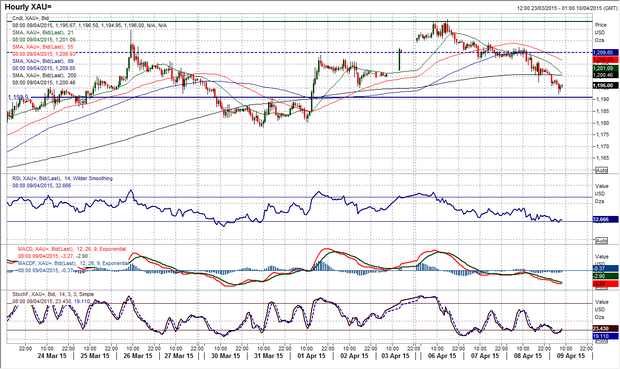The width and height of the screenshot is (620, 369).
Task: Click the Auto scale button on price panel
Action: pos(601,170)
